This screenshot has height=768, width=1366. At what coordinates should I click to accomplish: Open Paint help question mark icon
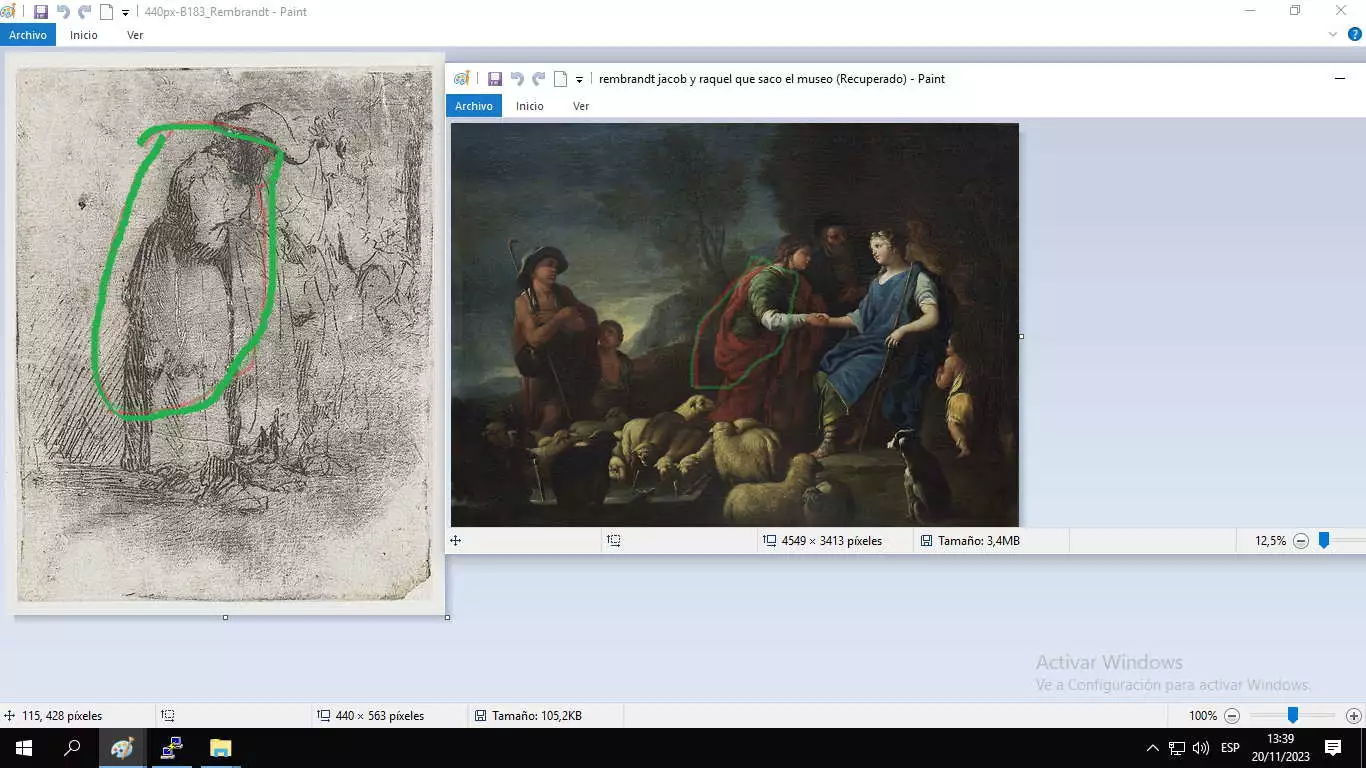(x=1355, y=34)
